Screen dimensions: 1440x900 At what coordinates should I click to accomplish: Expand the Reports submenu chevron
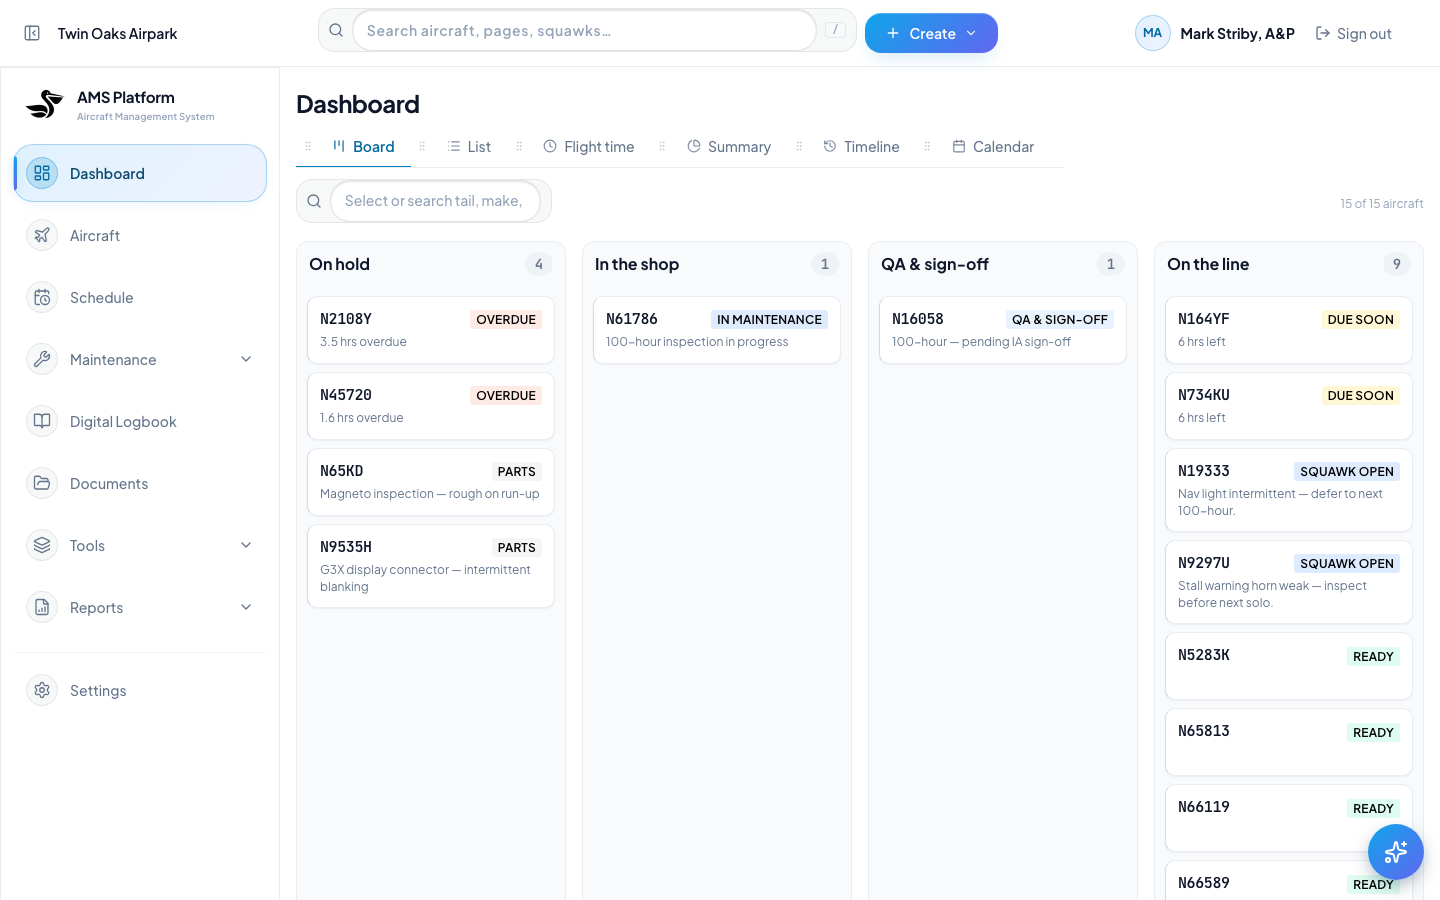(x=246, y=608)
